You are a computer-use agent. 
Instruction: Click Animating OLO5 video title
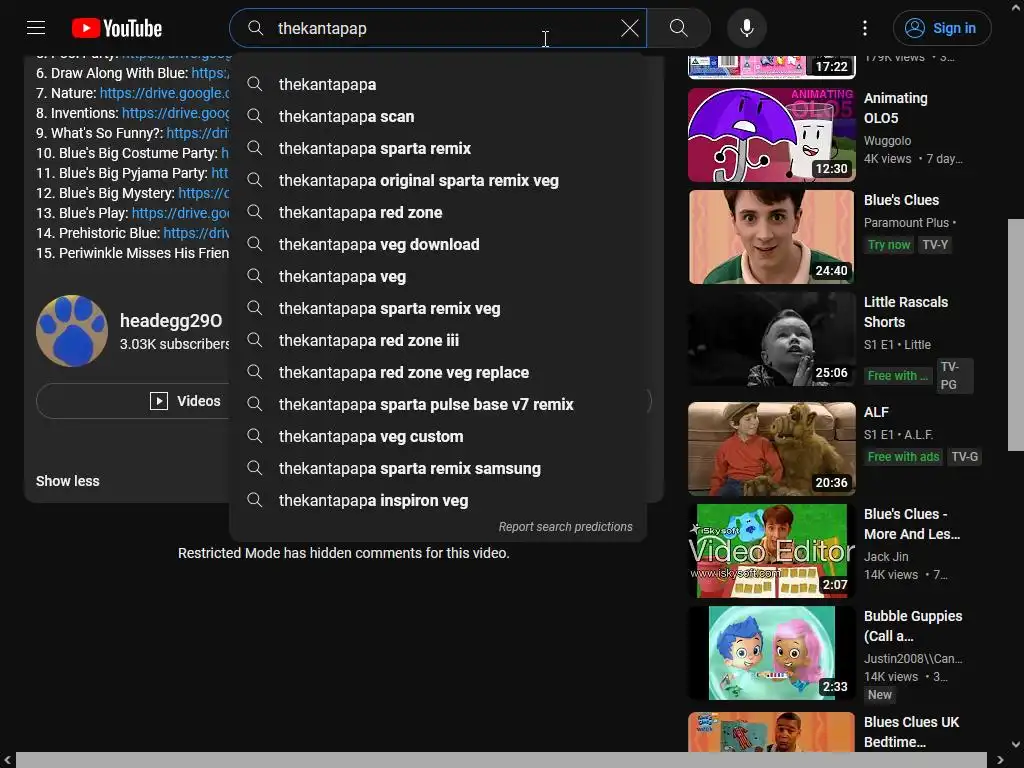pyautogui.click(x=895, y=108)
